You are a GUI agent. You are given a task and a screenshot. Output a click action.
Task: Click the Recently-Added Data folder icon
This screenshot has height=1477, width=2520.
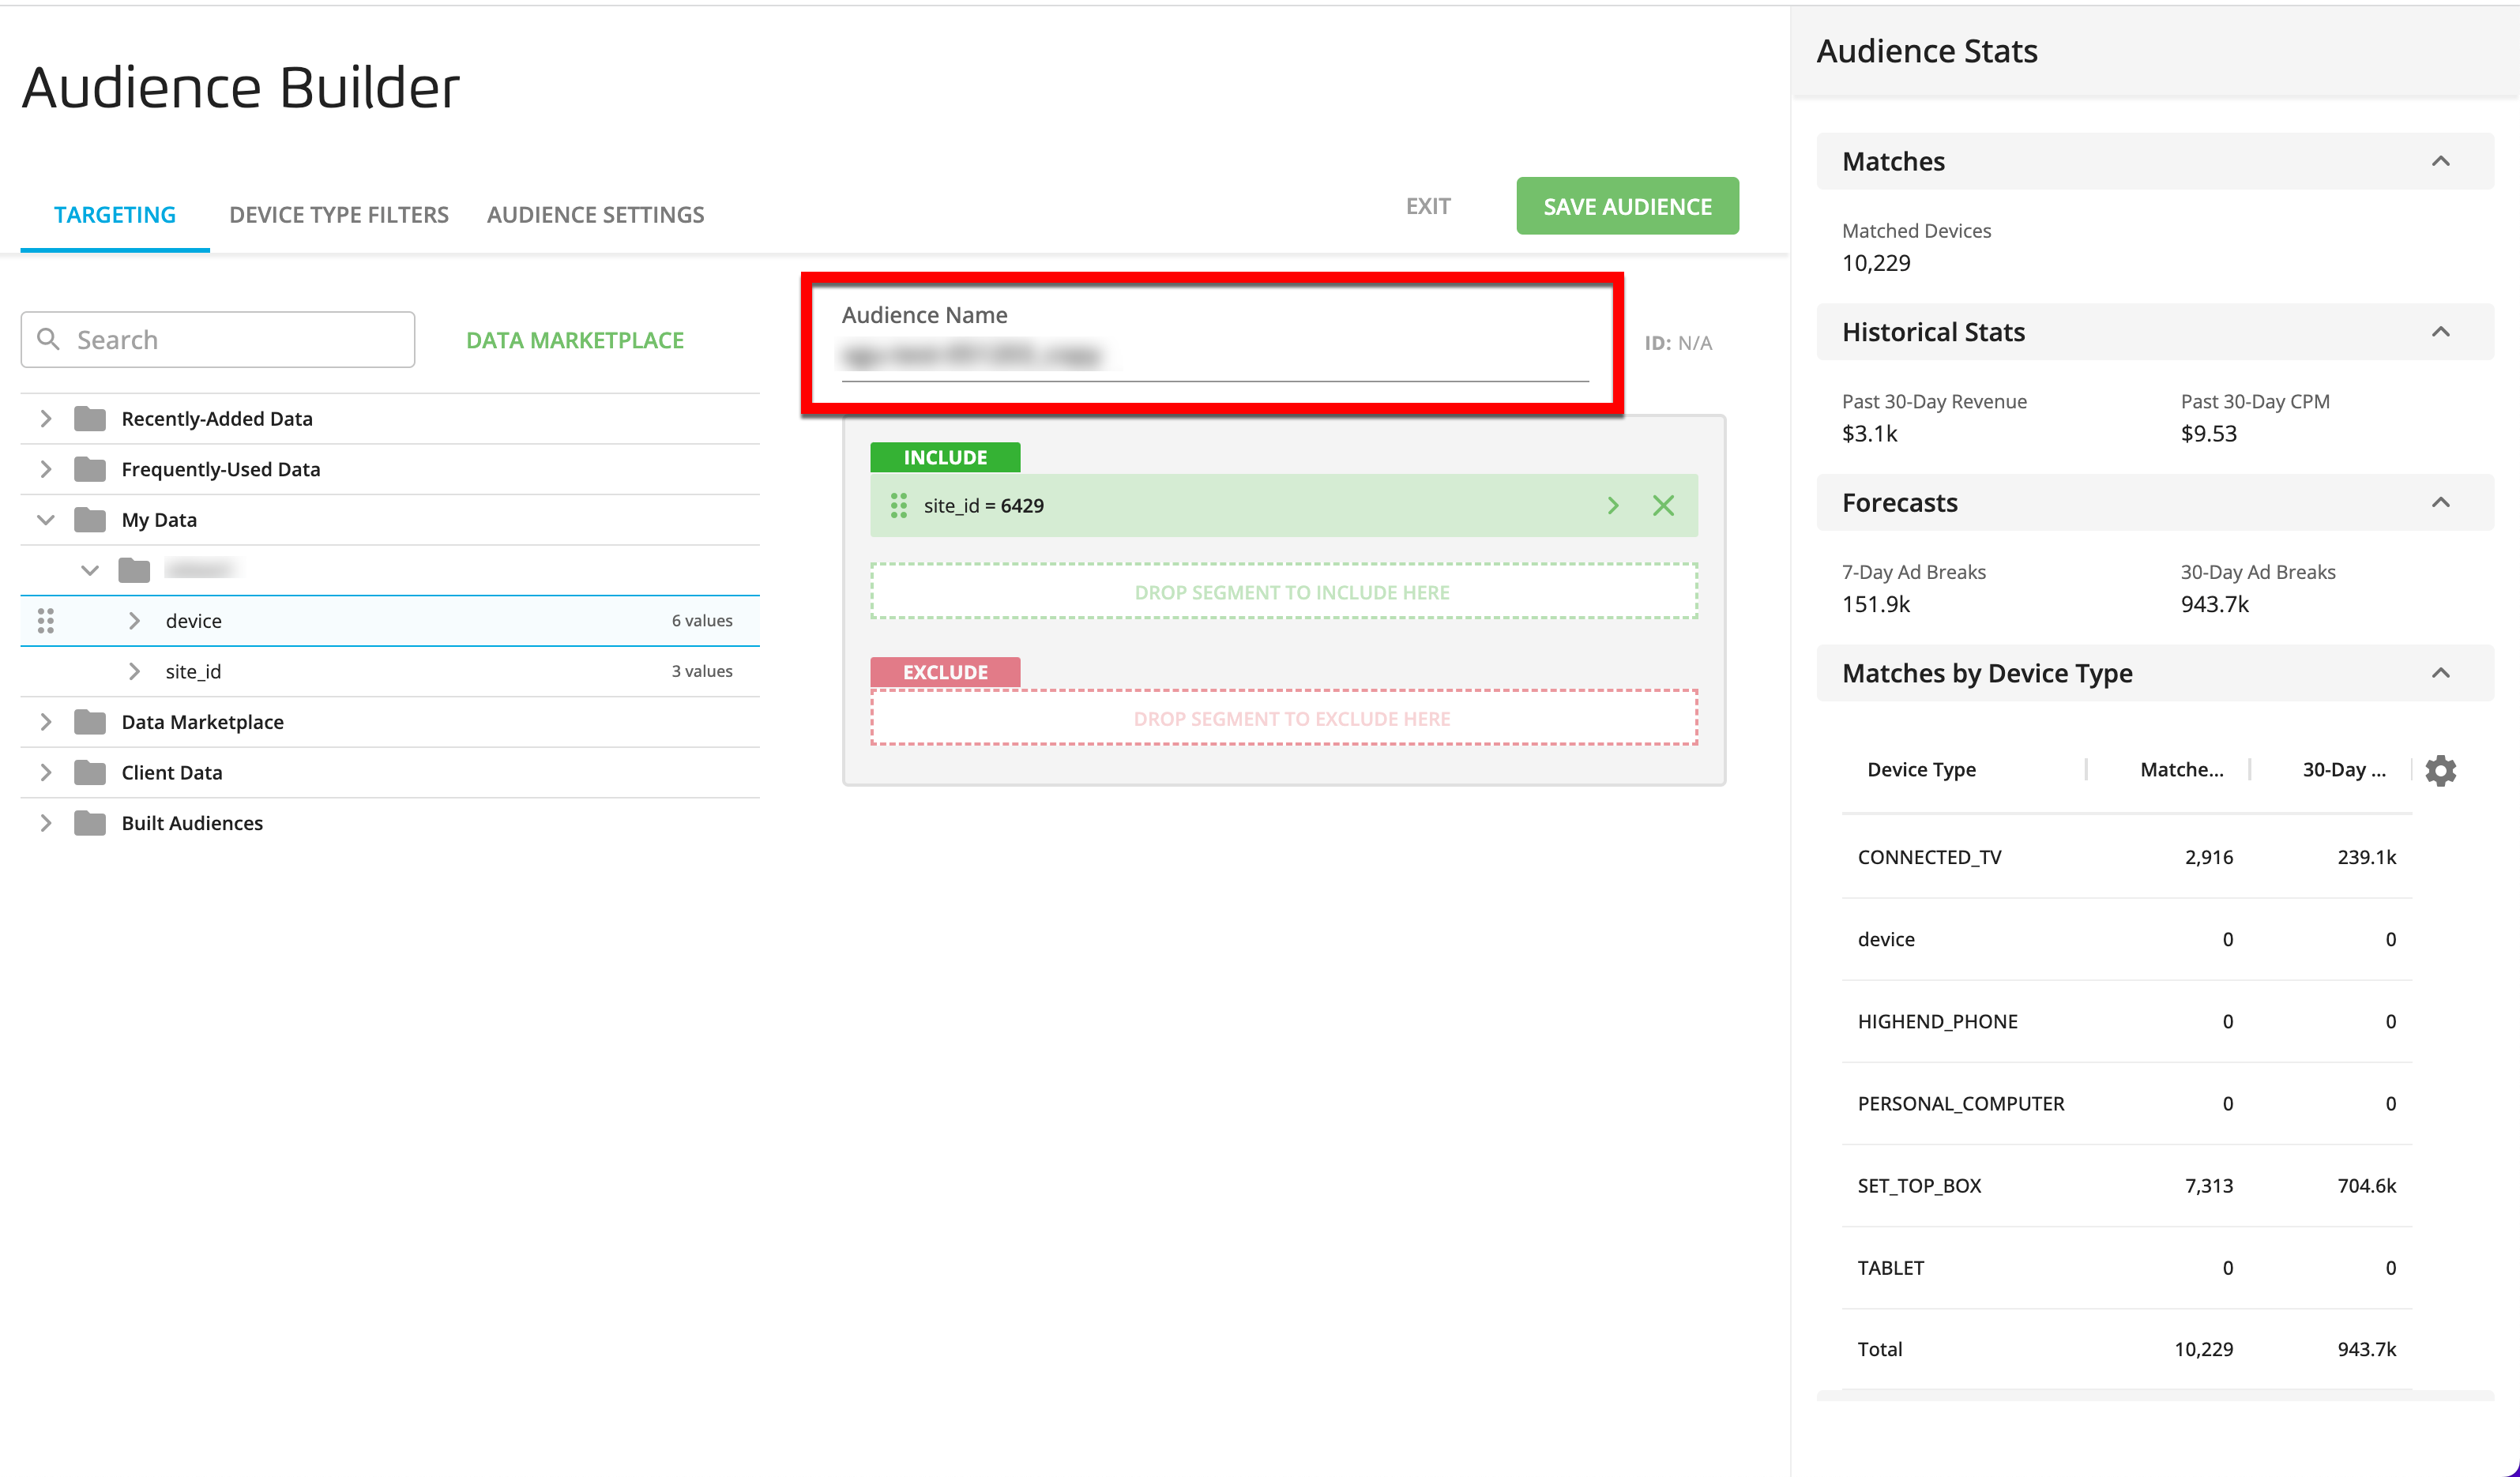pyautogui.click(x=90, y=419)
